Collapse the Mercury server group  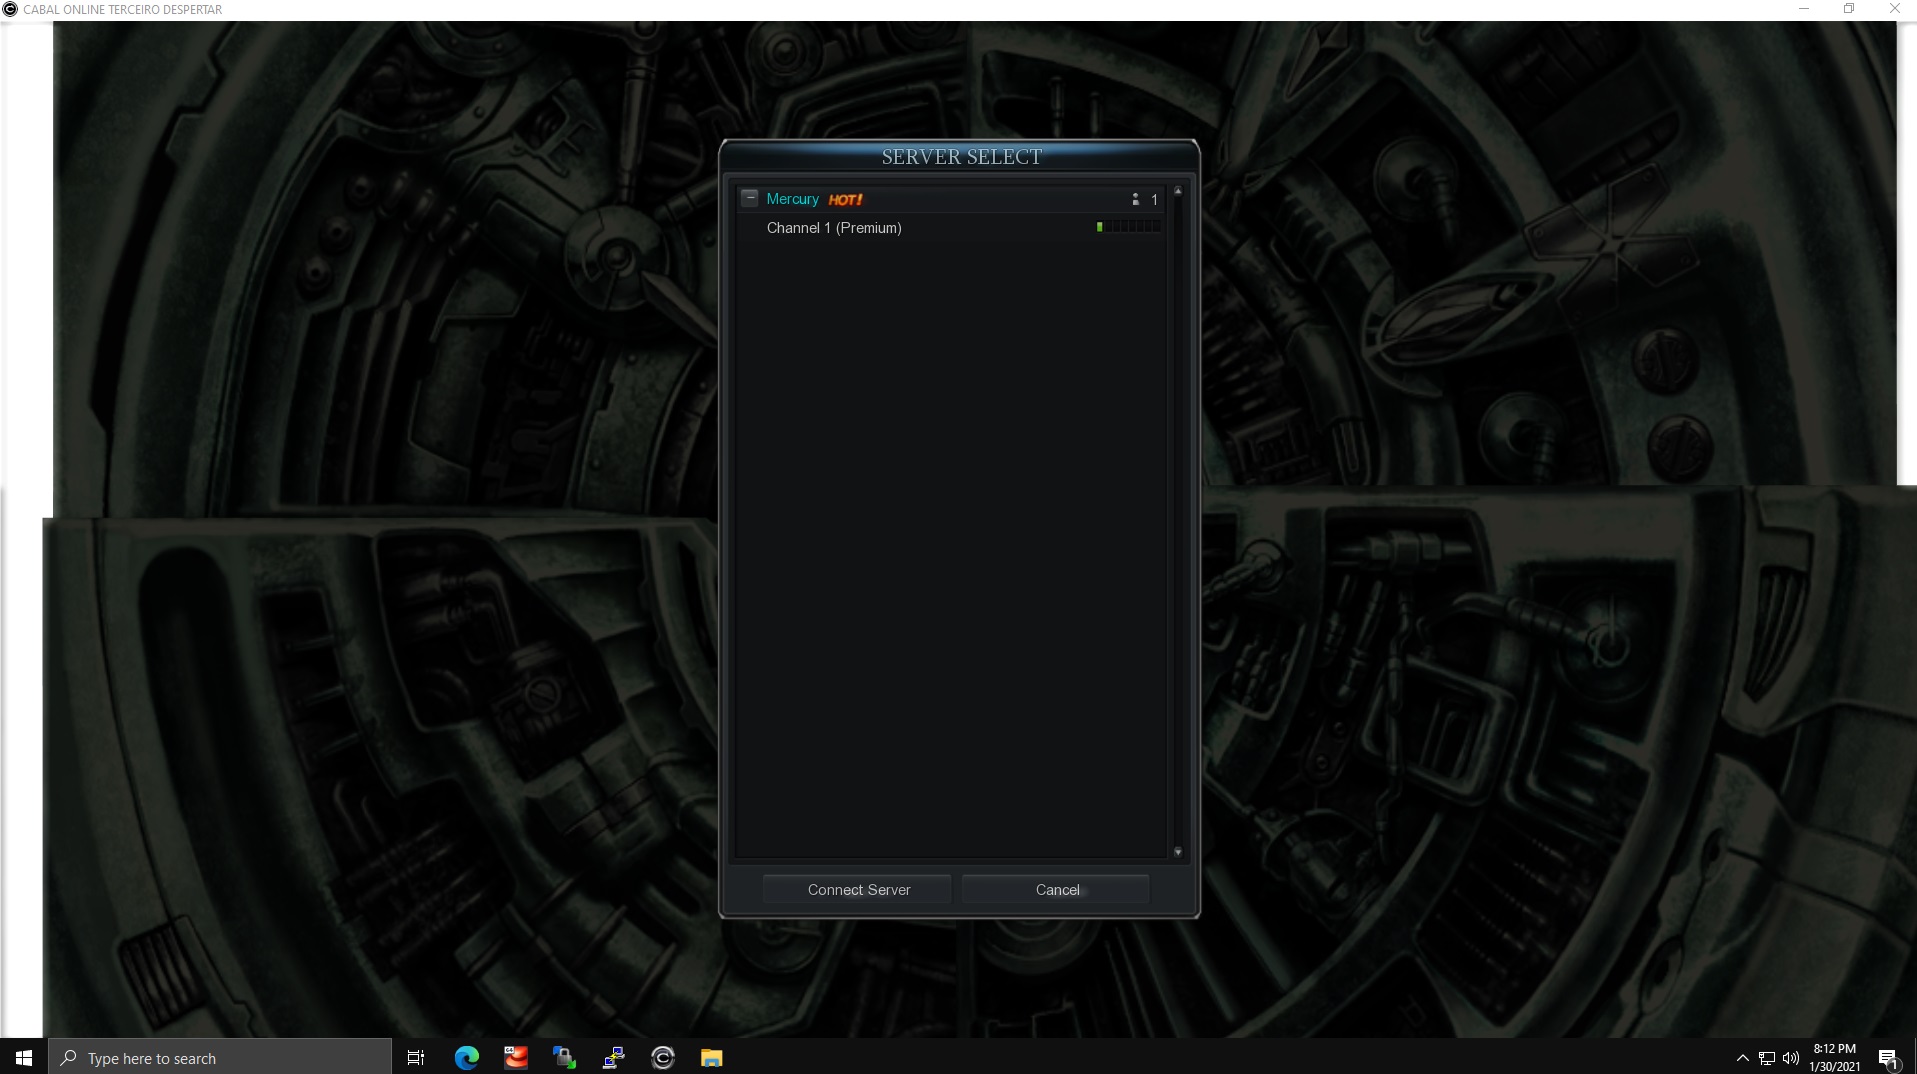pyautogui.click(x=750, y=198)
